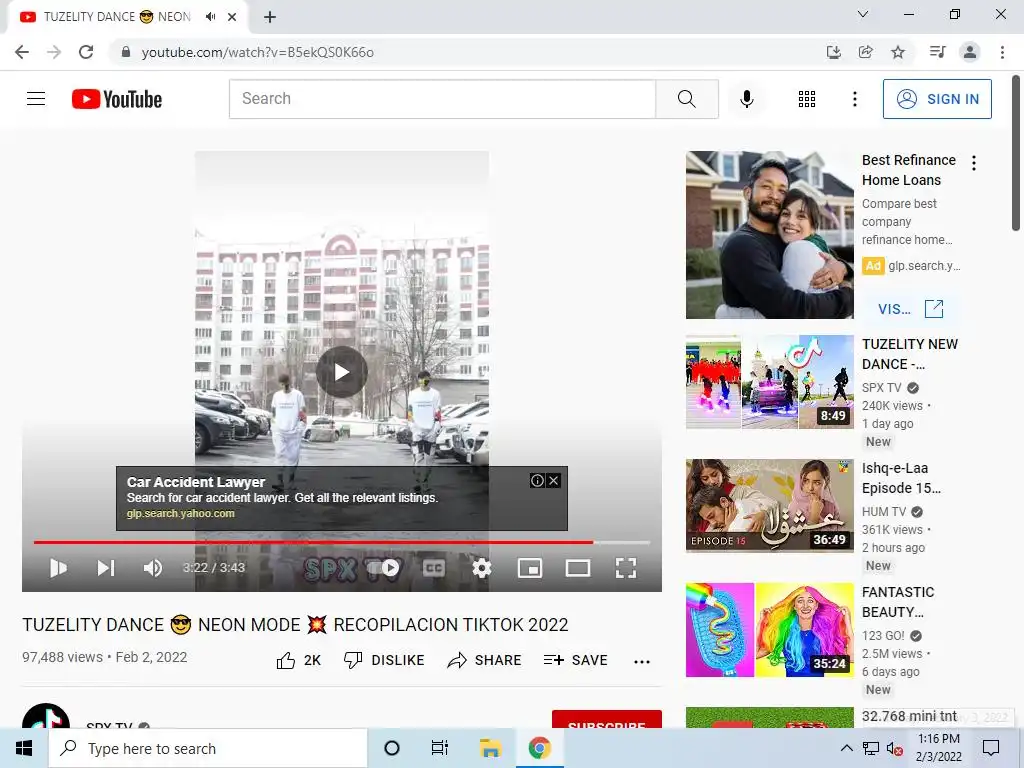Screen dimensions: 1024x768
Task: Open YouTube settings three-dot menu
Action: pos(854,99)
